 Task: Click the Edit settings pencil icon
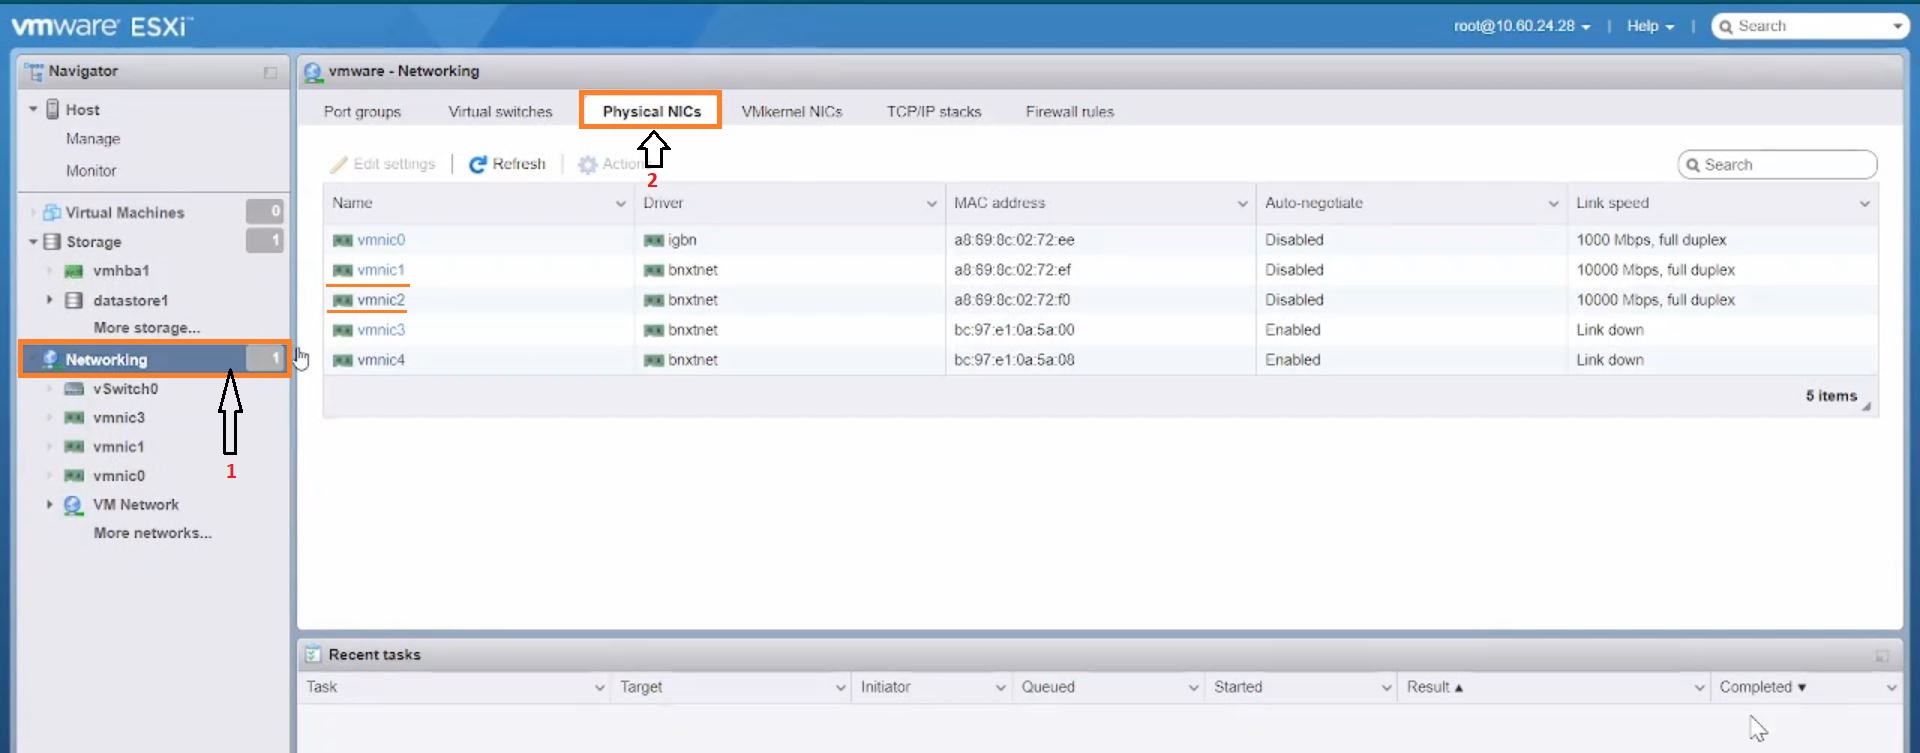click(x=339, y=164)
